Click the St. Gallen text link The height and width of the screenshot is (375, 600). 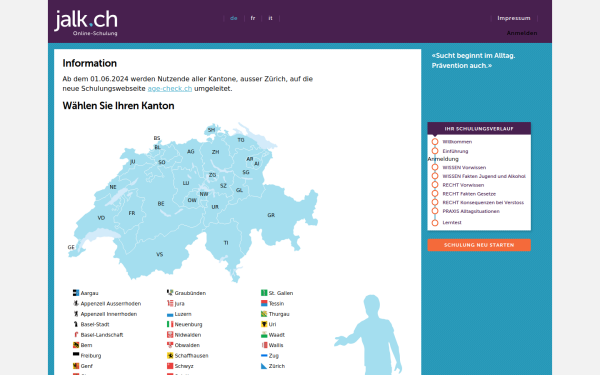(x=281, y=293)
